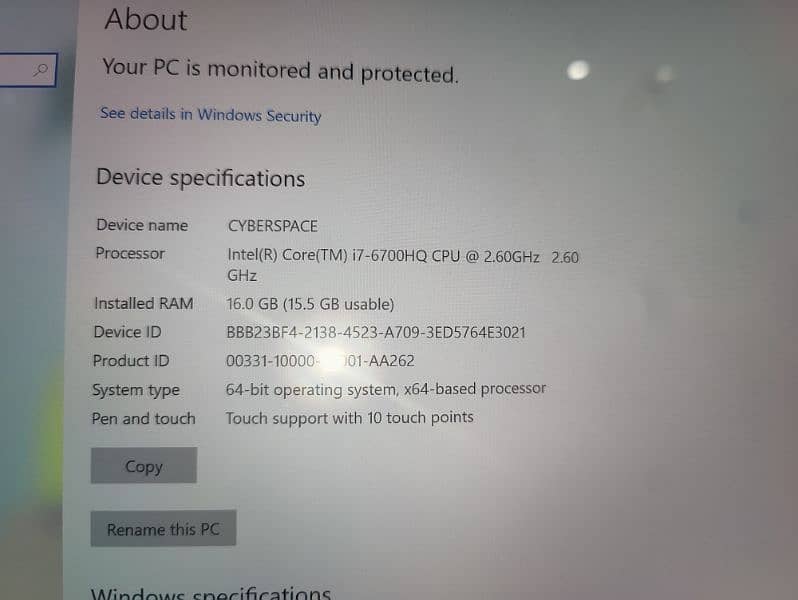Click the Installed RAM label
798x600 pixels.
[144, 303]
